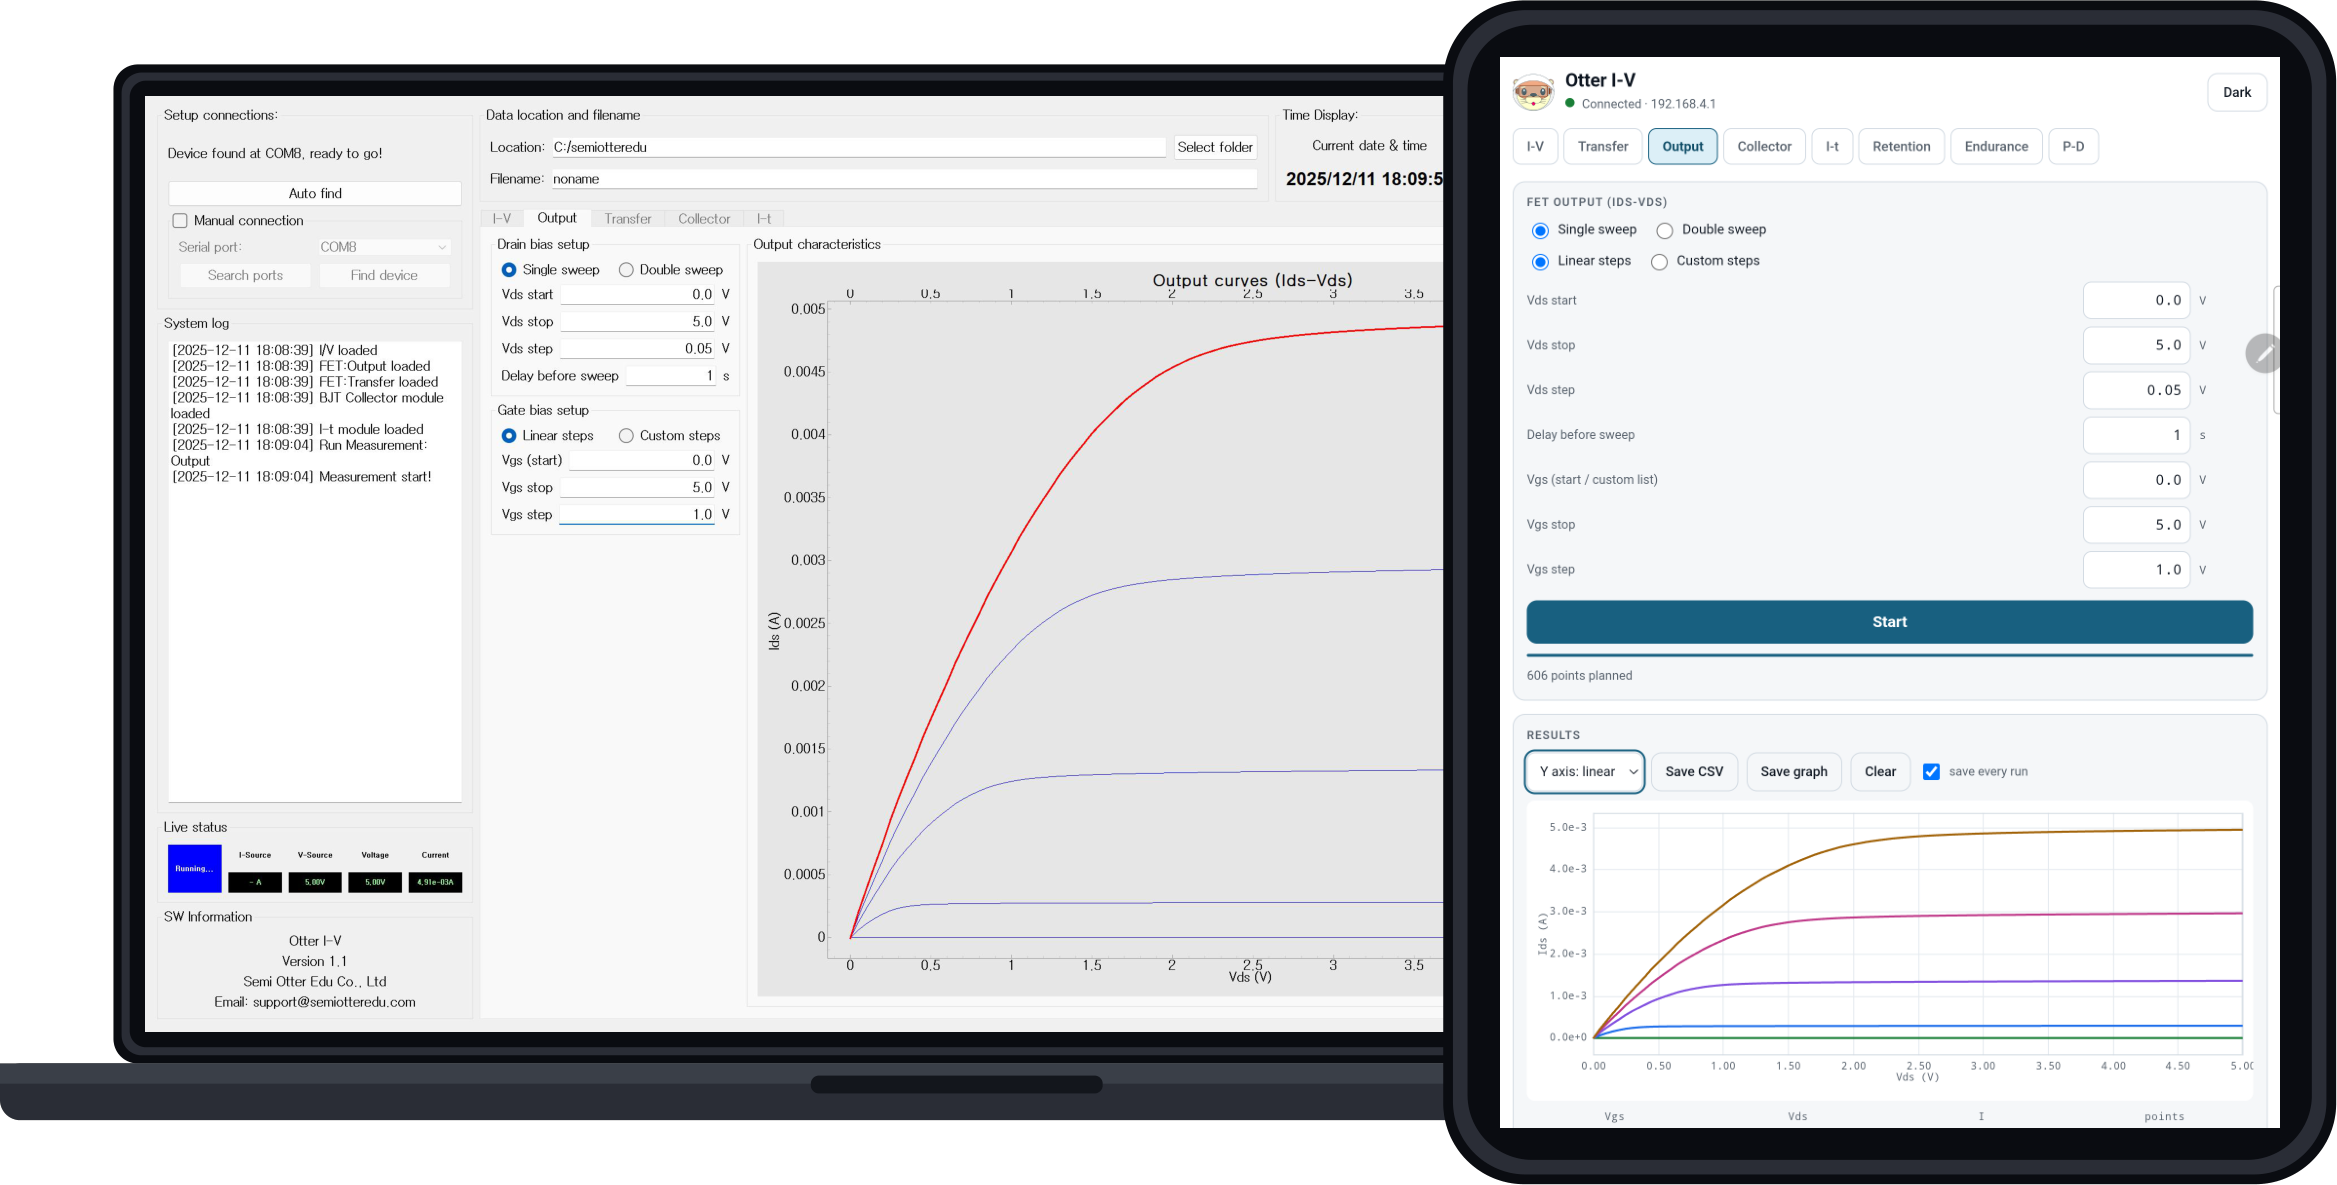Click the Location path input field
The image size is (2337, 1185).
[x=858, y=148]
